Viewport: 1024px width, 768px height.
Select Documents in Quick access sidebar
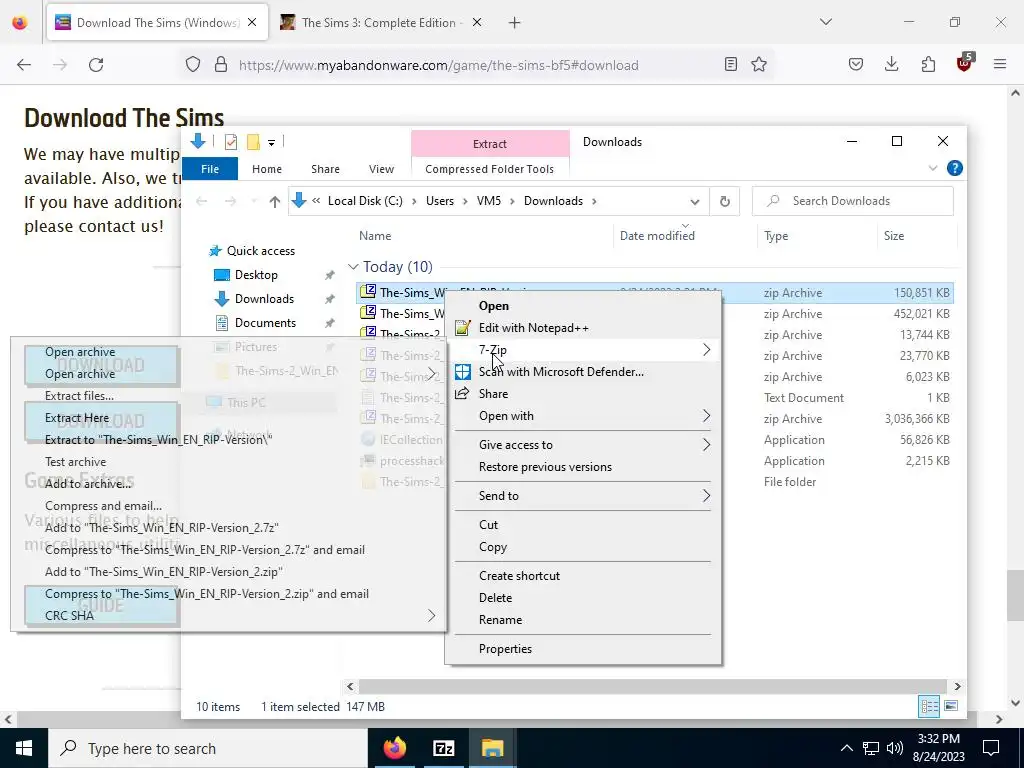pos(265,323)
